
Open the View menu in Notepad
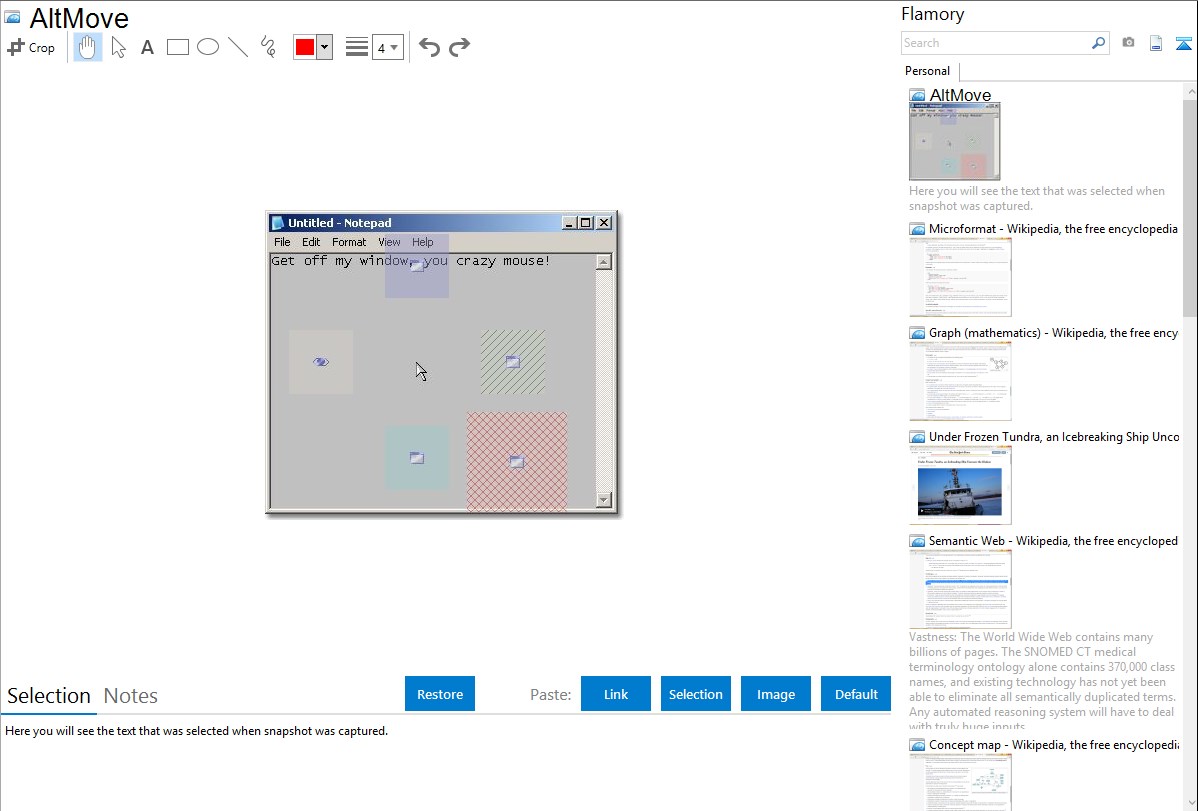click(x=389, y=242)
